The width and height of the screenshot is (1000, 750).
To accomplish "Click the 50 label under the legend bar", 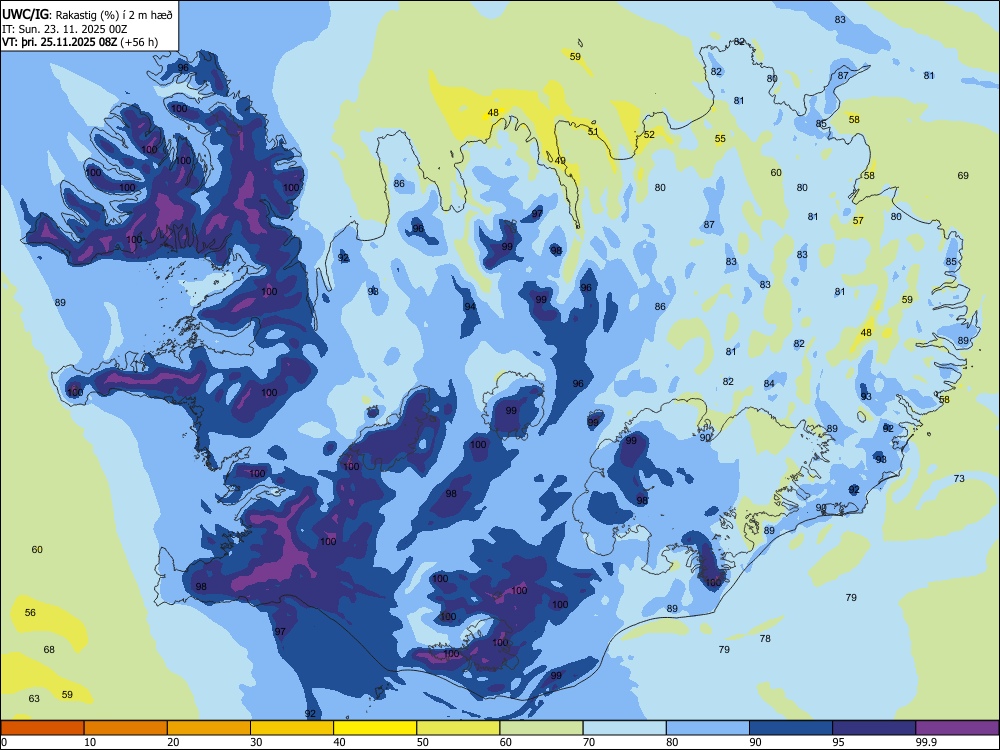I will coord(423,742).
